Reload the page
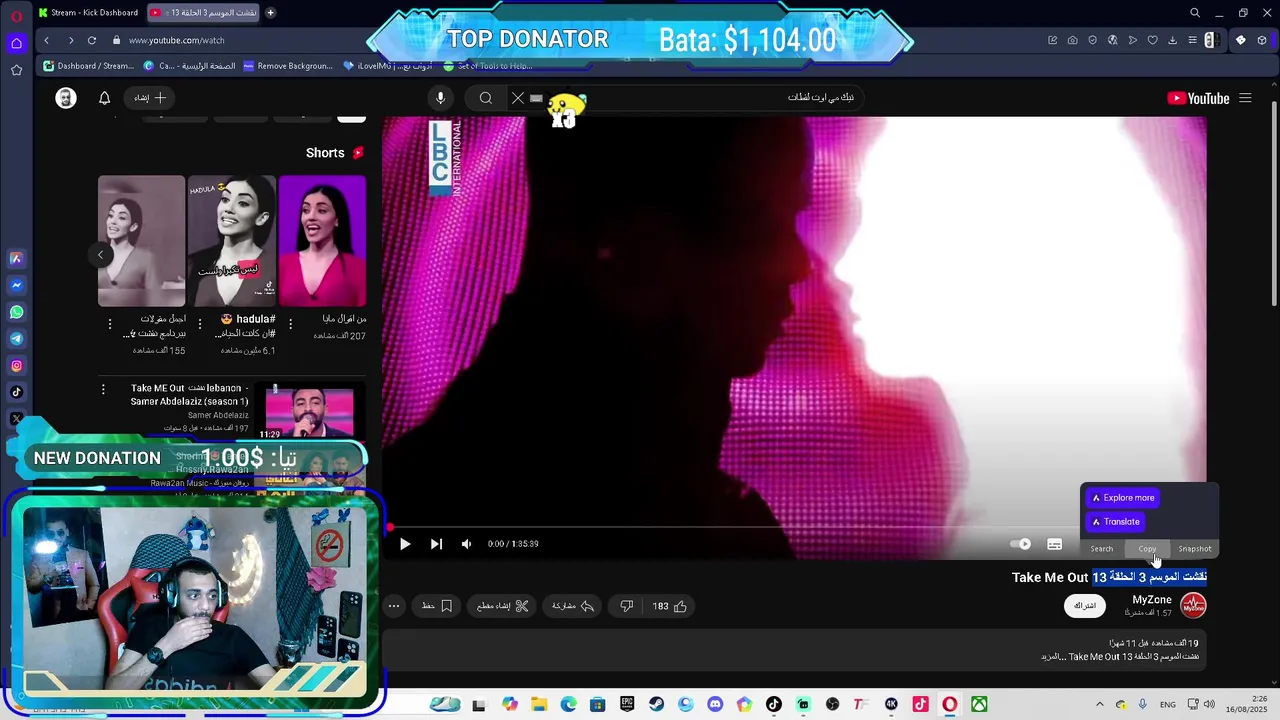This screenshot has width=1280, height=720. point(92,40)
